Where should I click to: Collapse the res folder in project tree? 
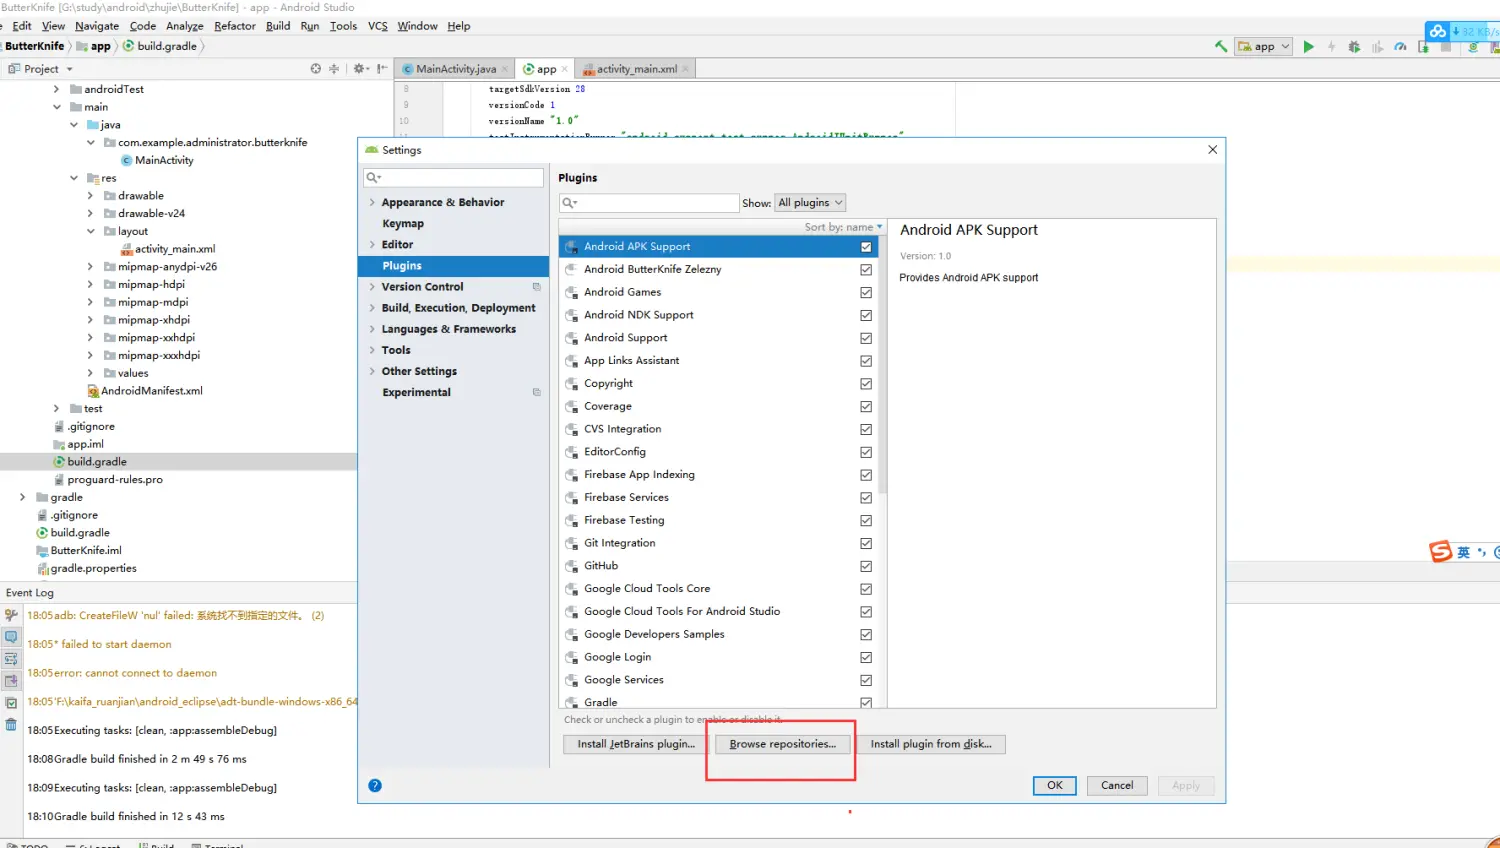pos(74,178)
